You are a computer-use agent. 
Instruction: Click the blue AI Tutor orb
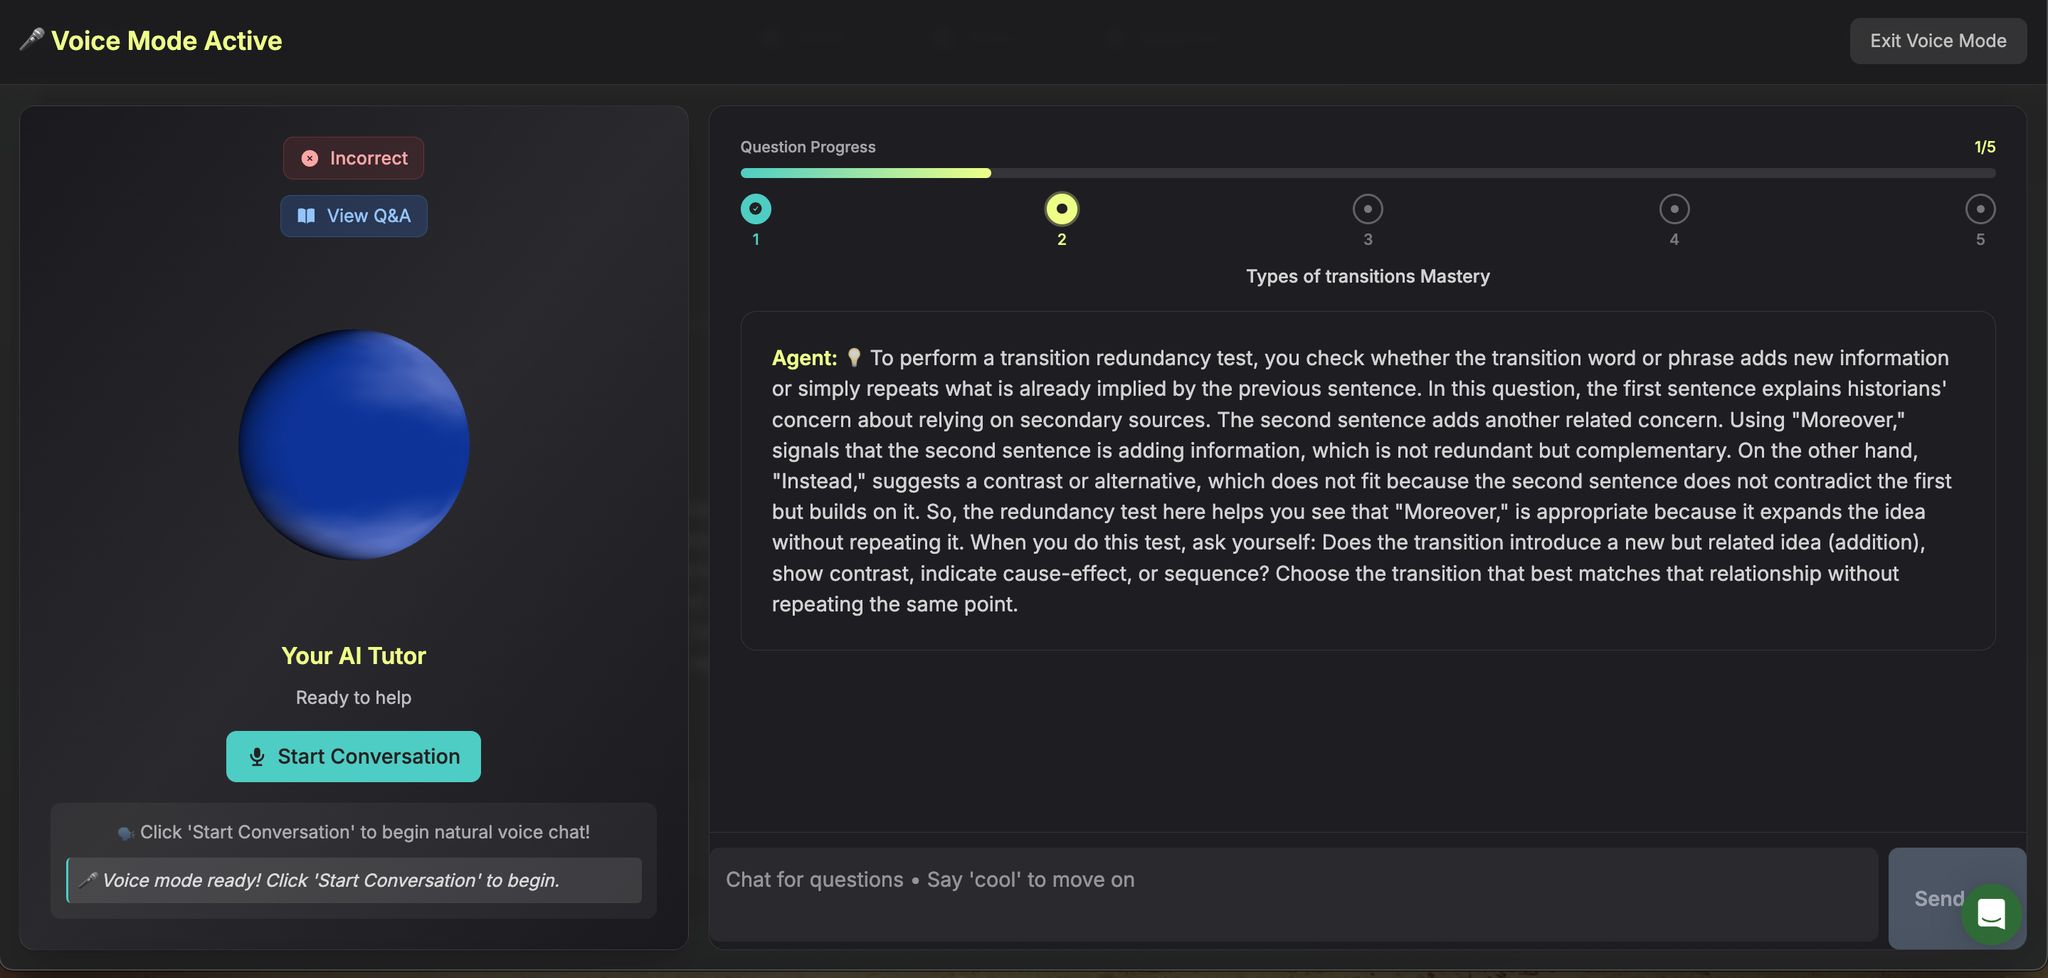(354, 445)
